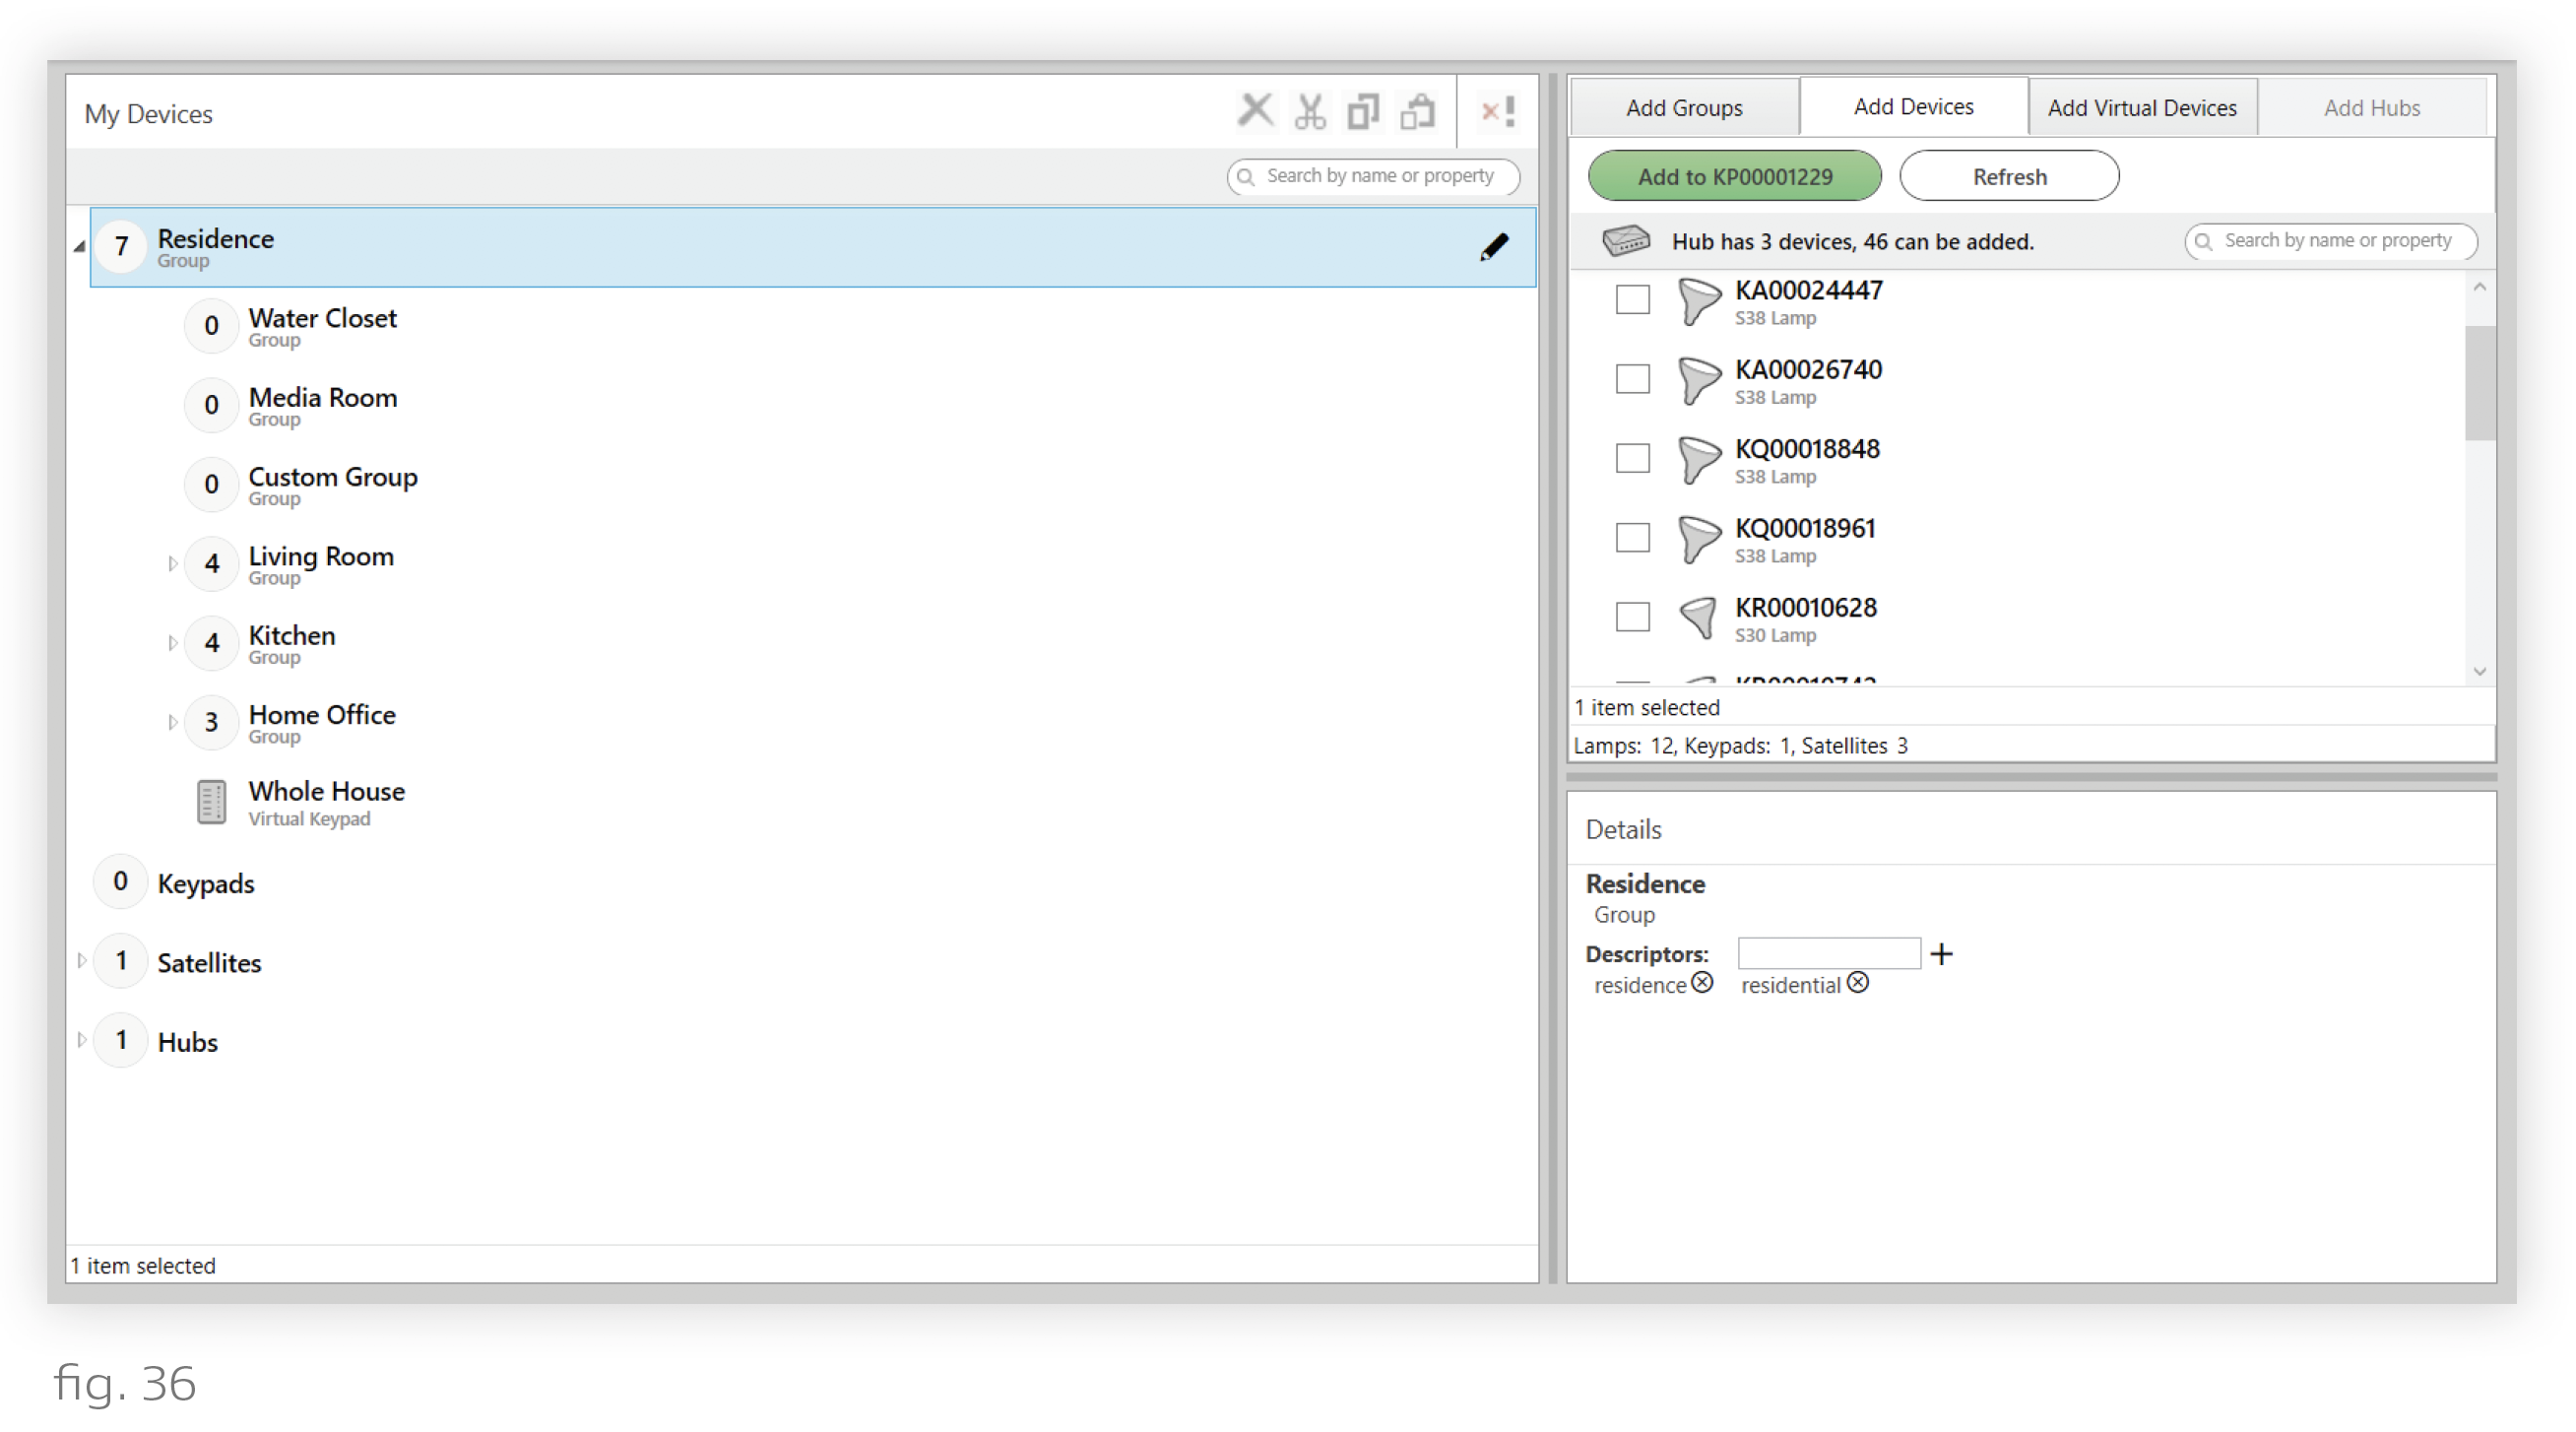This screenshot has height=1432, width=2576.
Task: Click the plus icon to add descriptor
Action: [1941, 954]
